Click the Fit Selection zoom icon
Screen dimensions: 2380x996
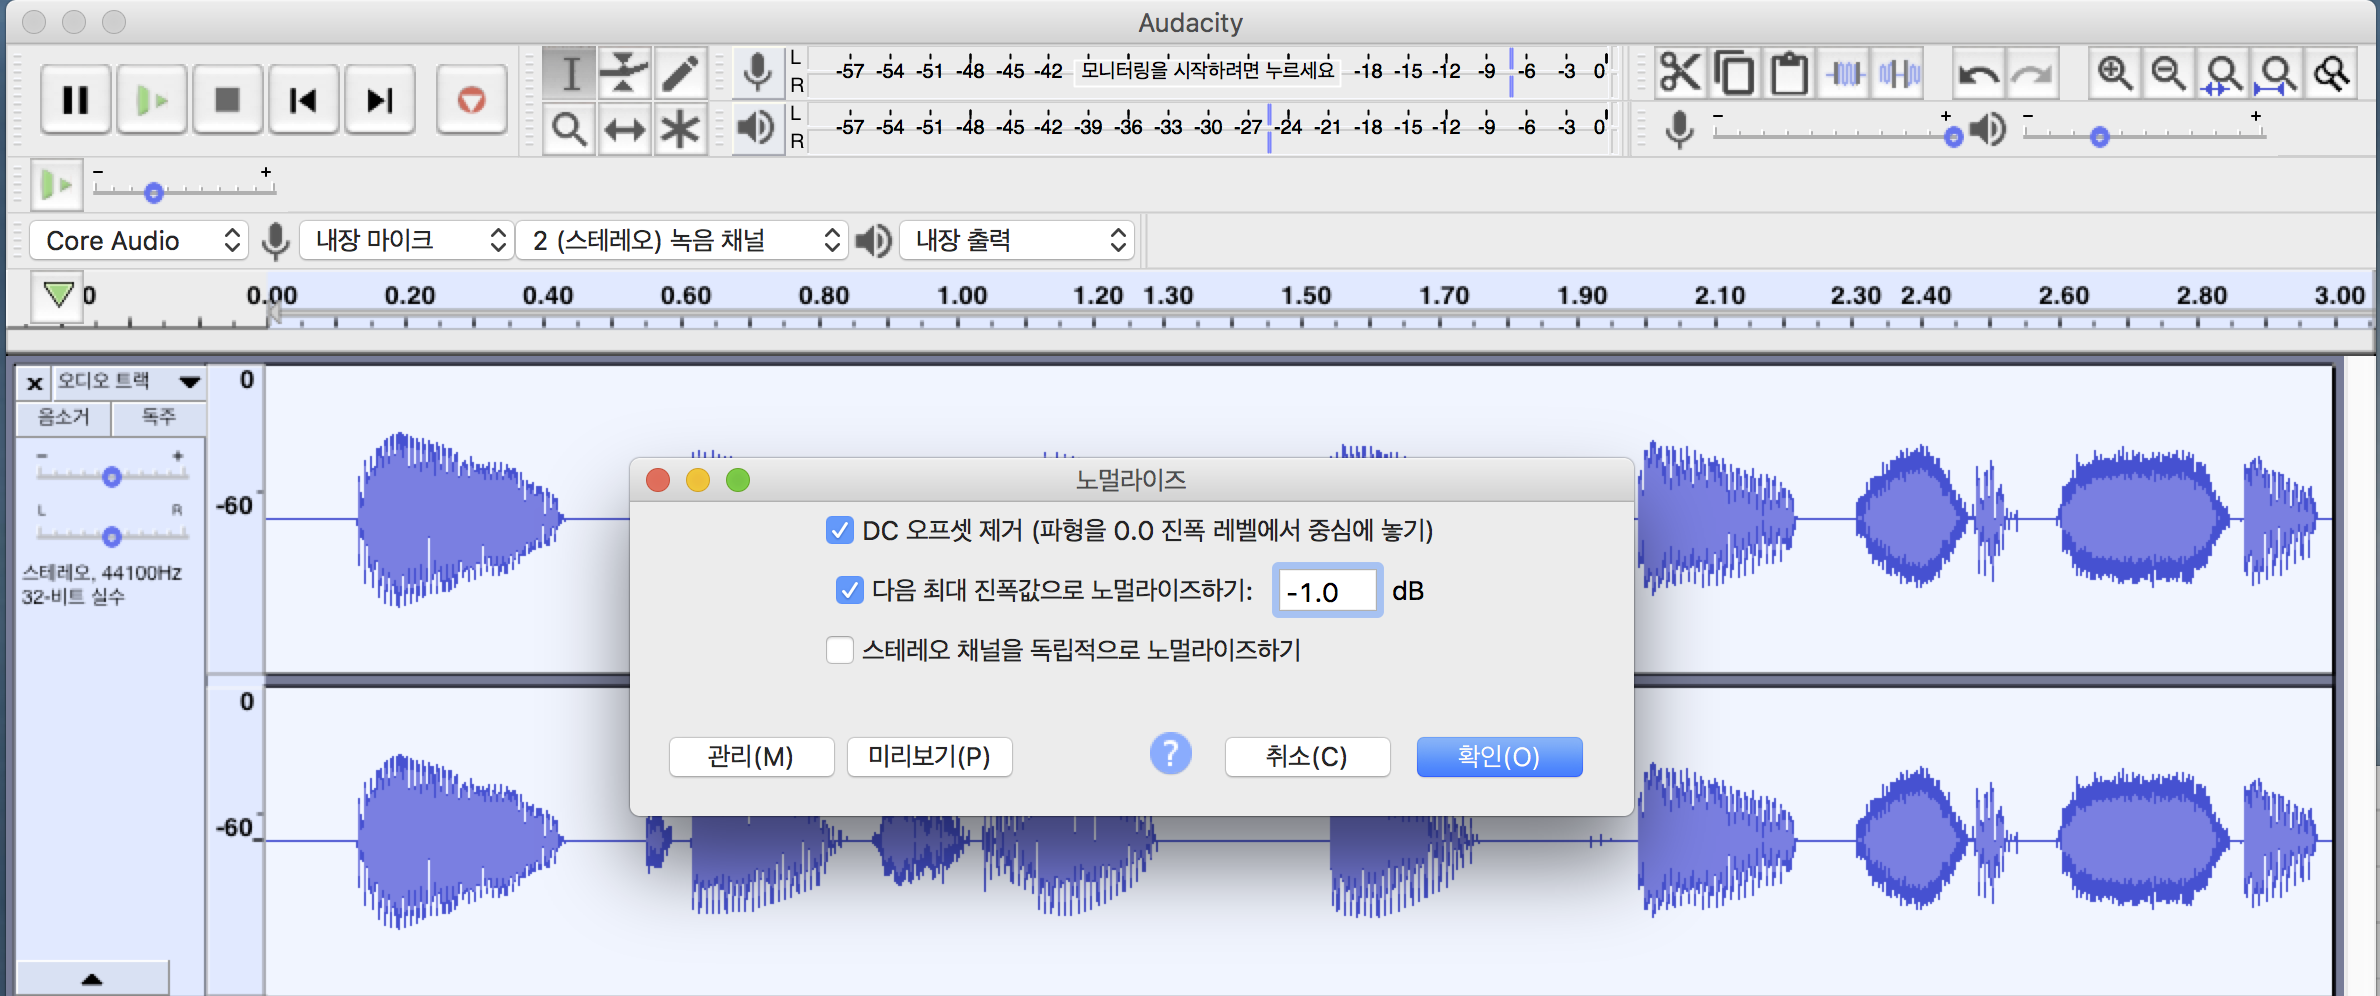pos(2223,73)
